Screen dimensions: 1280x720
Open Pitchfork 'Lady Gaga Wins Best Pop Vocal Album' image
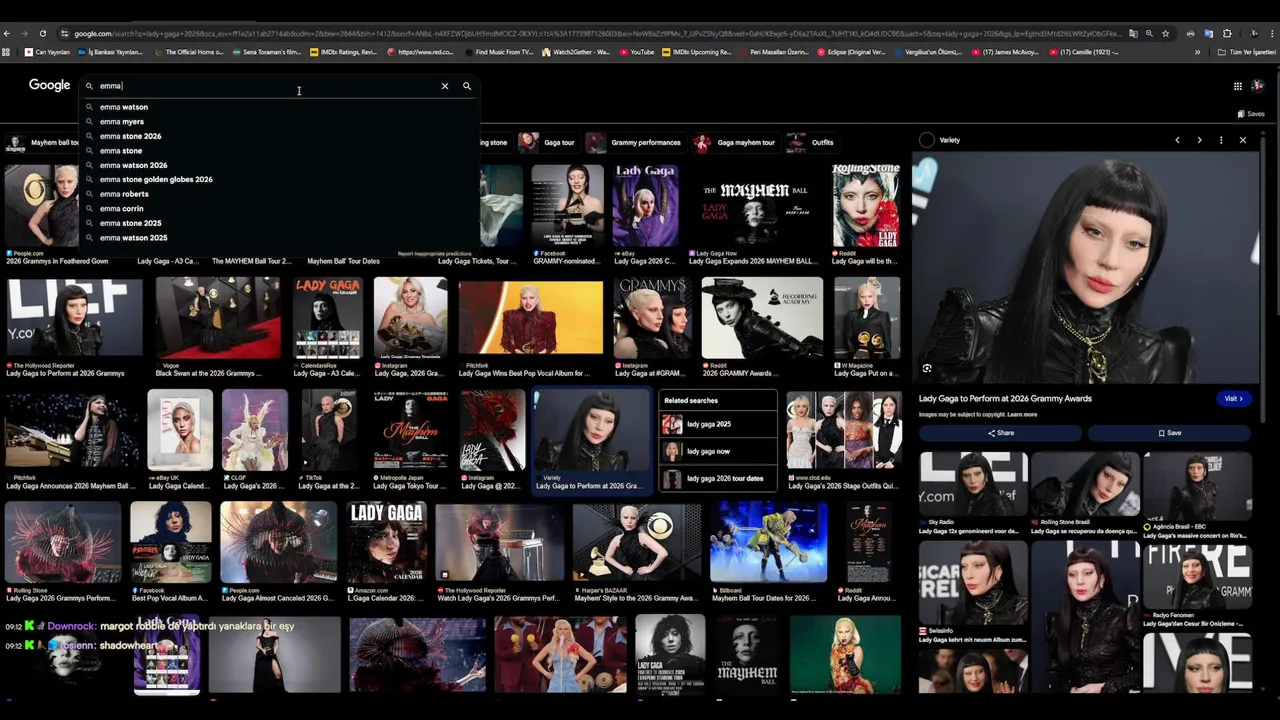(530, 318)
